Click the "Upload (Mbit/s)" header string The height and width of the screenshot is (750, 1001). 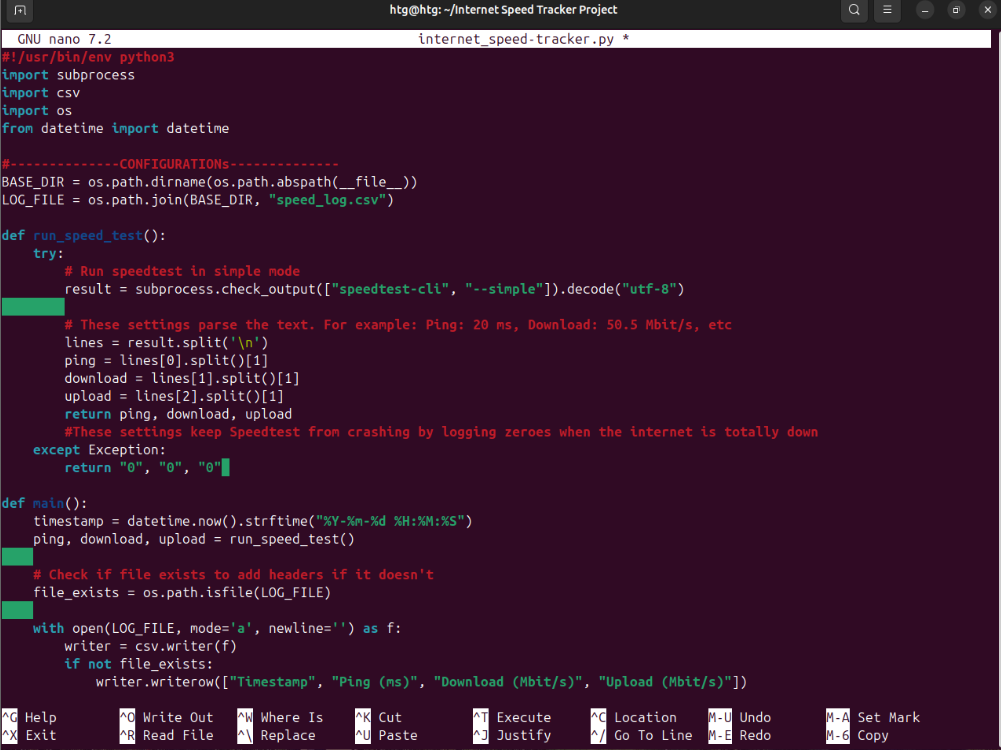665,682
